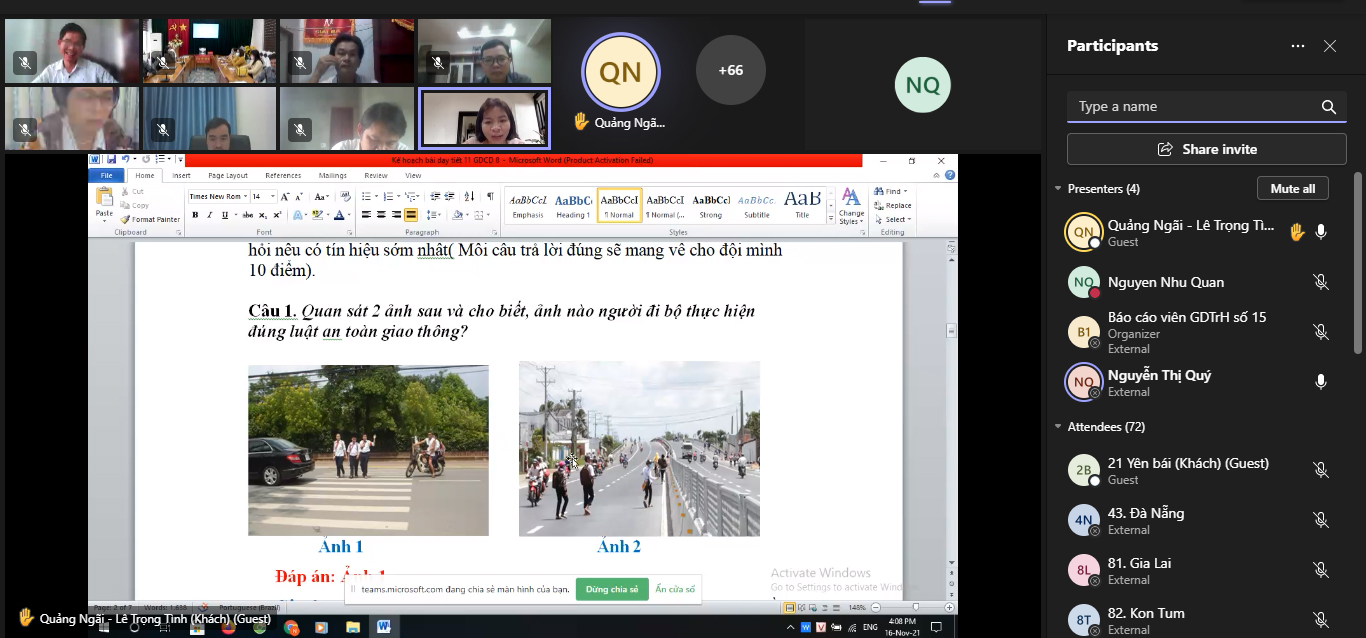Image resolution: width=1366 pixels, height=638 pixels.
Task: Open the +66 more participants bubble
Action: [x=731, y=70]
